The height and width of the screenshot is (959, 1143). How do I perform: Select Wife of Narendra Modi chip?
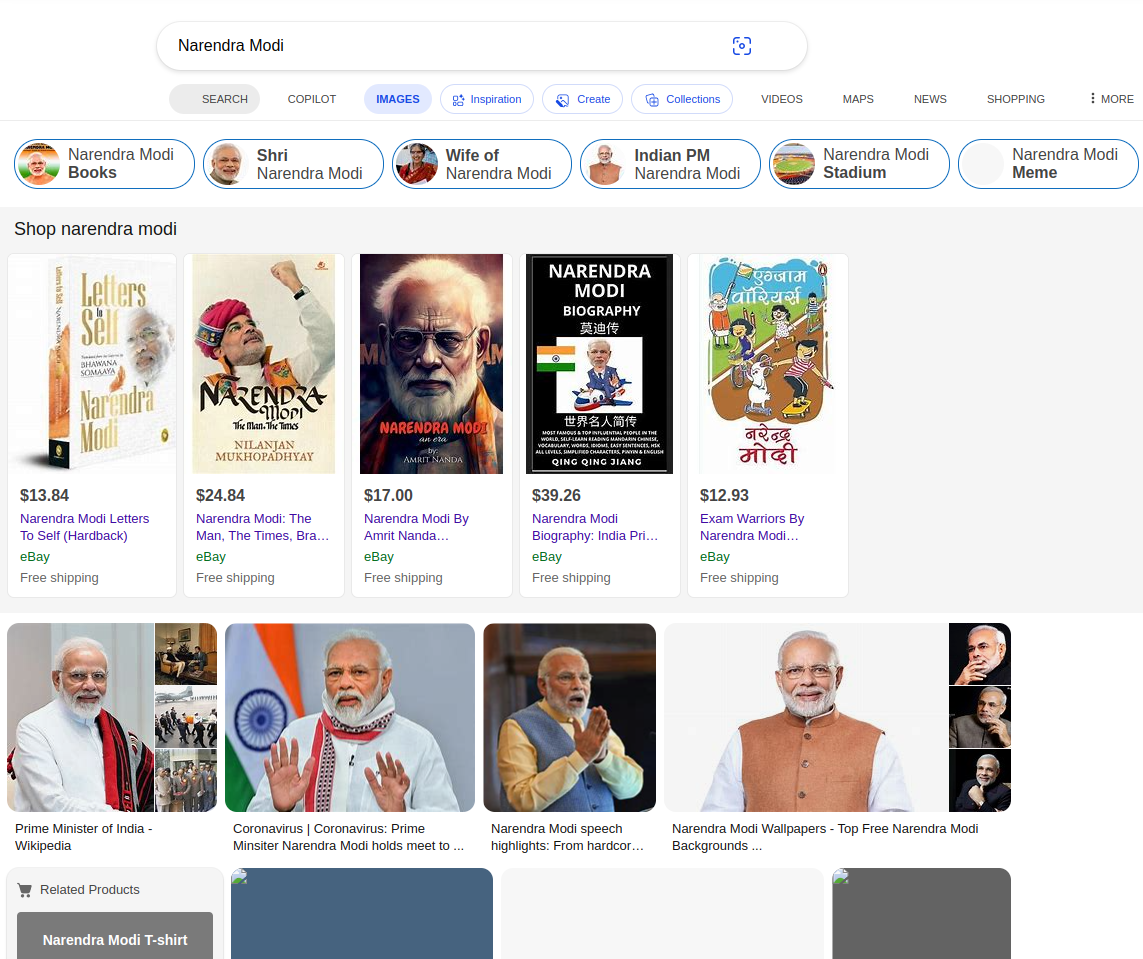(x=482, y=164)
